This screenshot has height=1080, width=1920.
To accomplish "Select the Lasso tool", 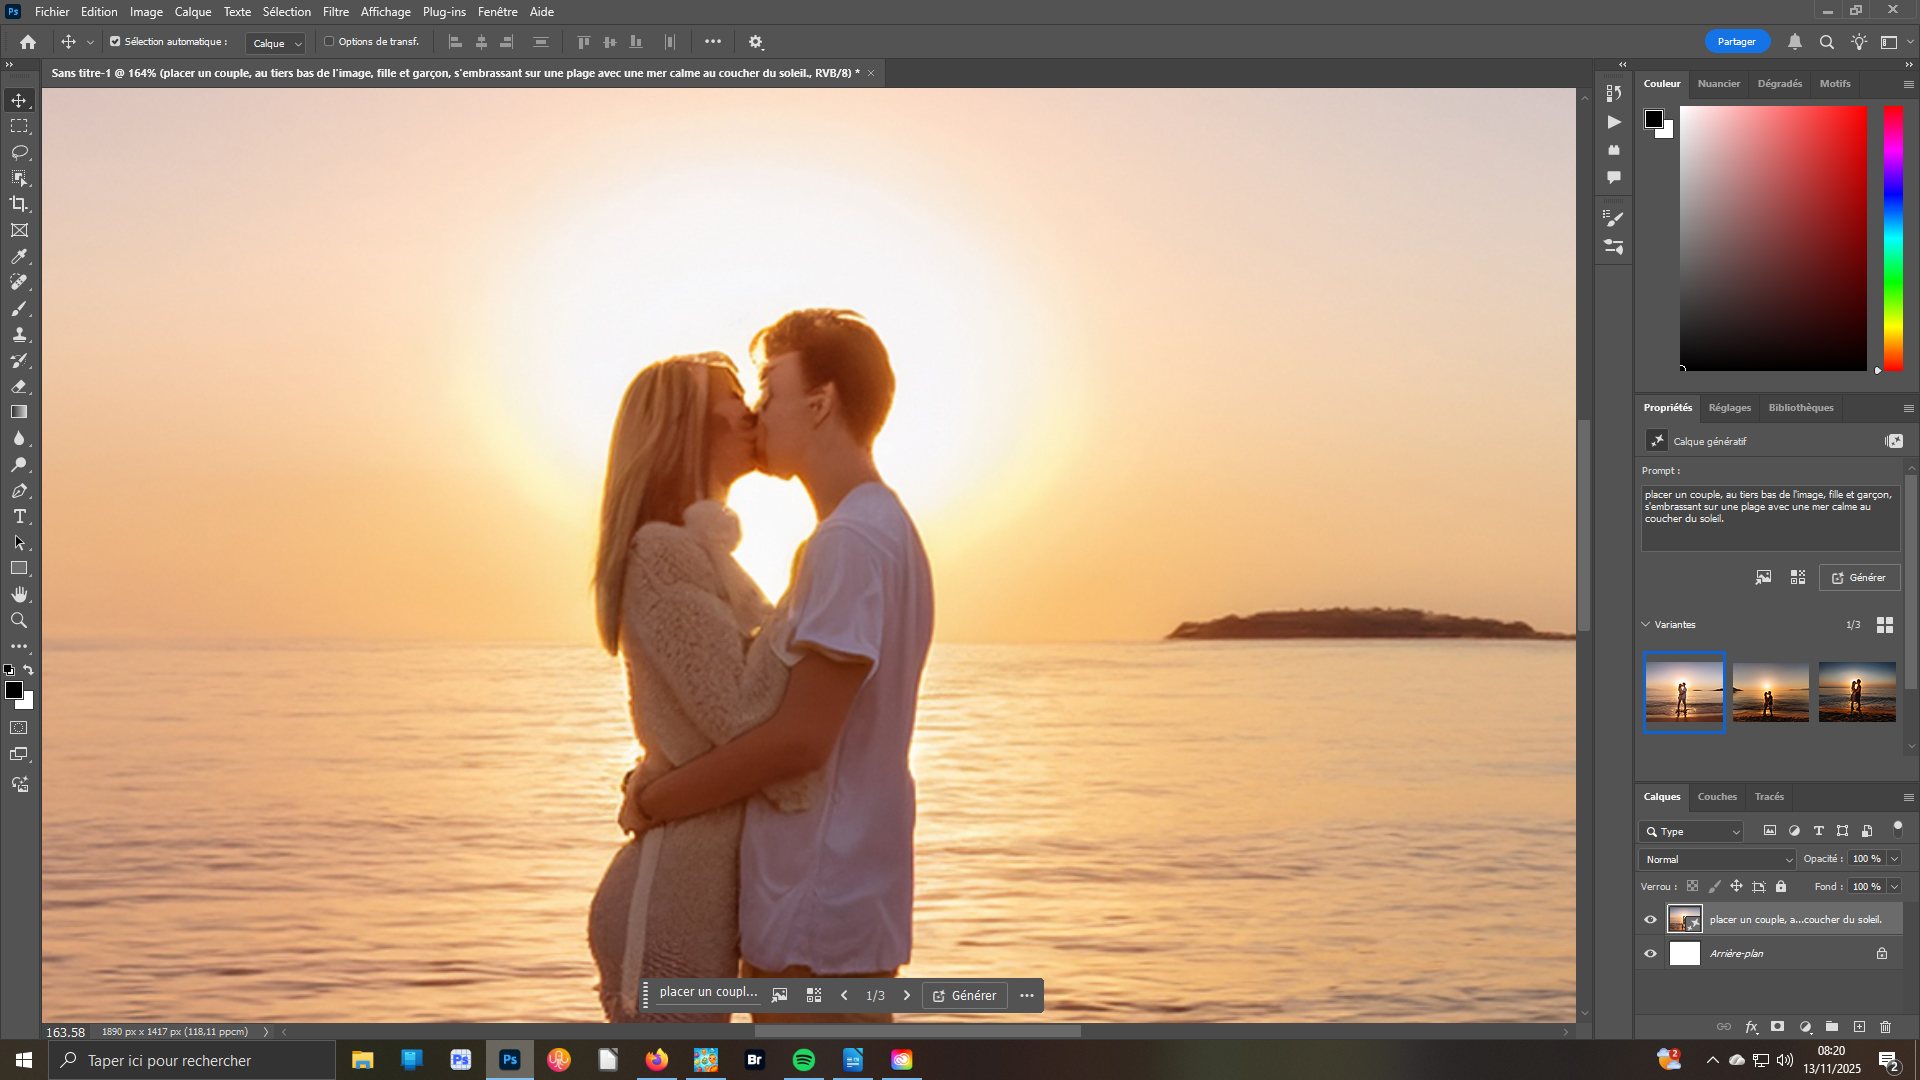I will pyautogui.click(x=19, y=152).
